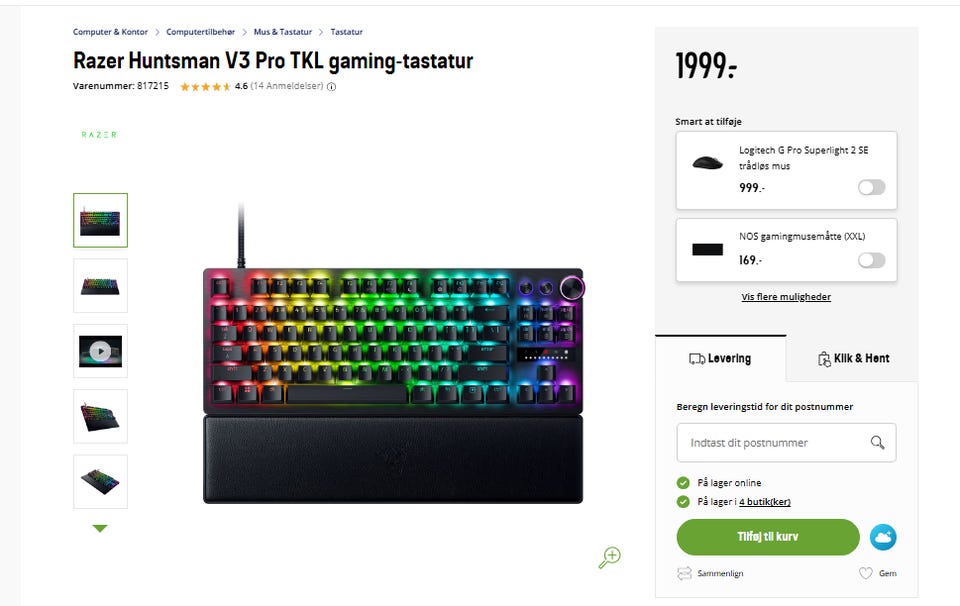Screen dimensions: 960x606
Task: Click the Tilføj til kurv button
Action: (768, 537)
